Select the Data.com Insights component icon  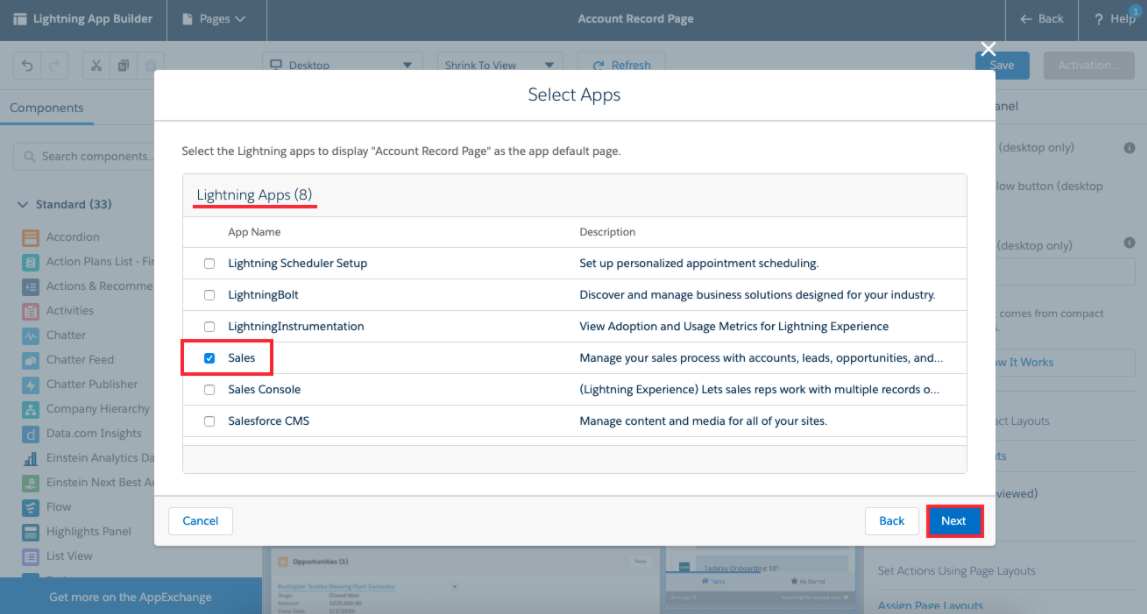[33, 433]
